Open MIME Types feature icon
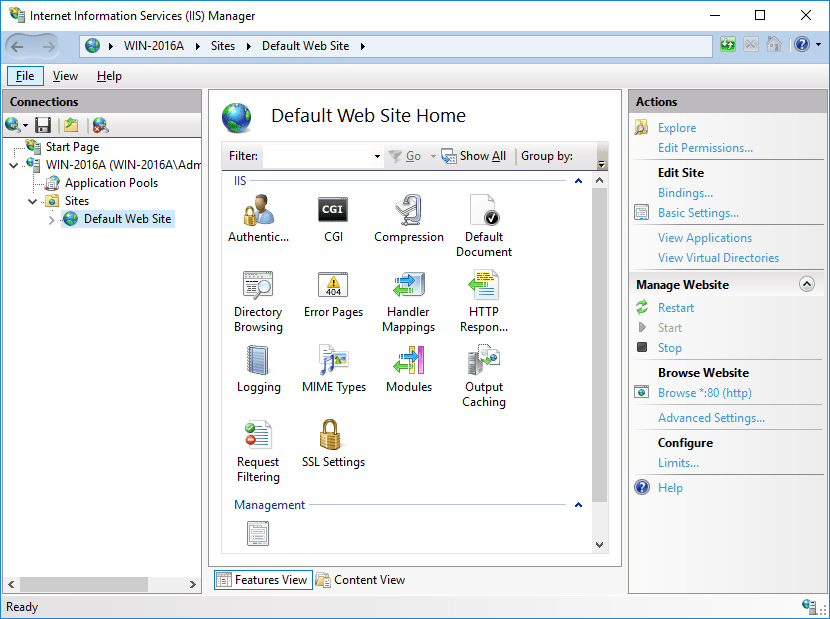The width and height of the screenshot is (830, 619). pyautogui.click(x=333, y=361)
